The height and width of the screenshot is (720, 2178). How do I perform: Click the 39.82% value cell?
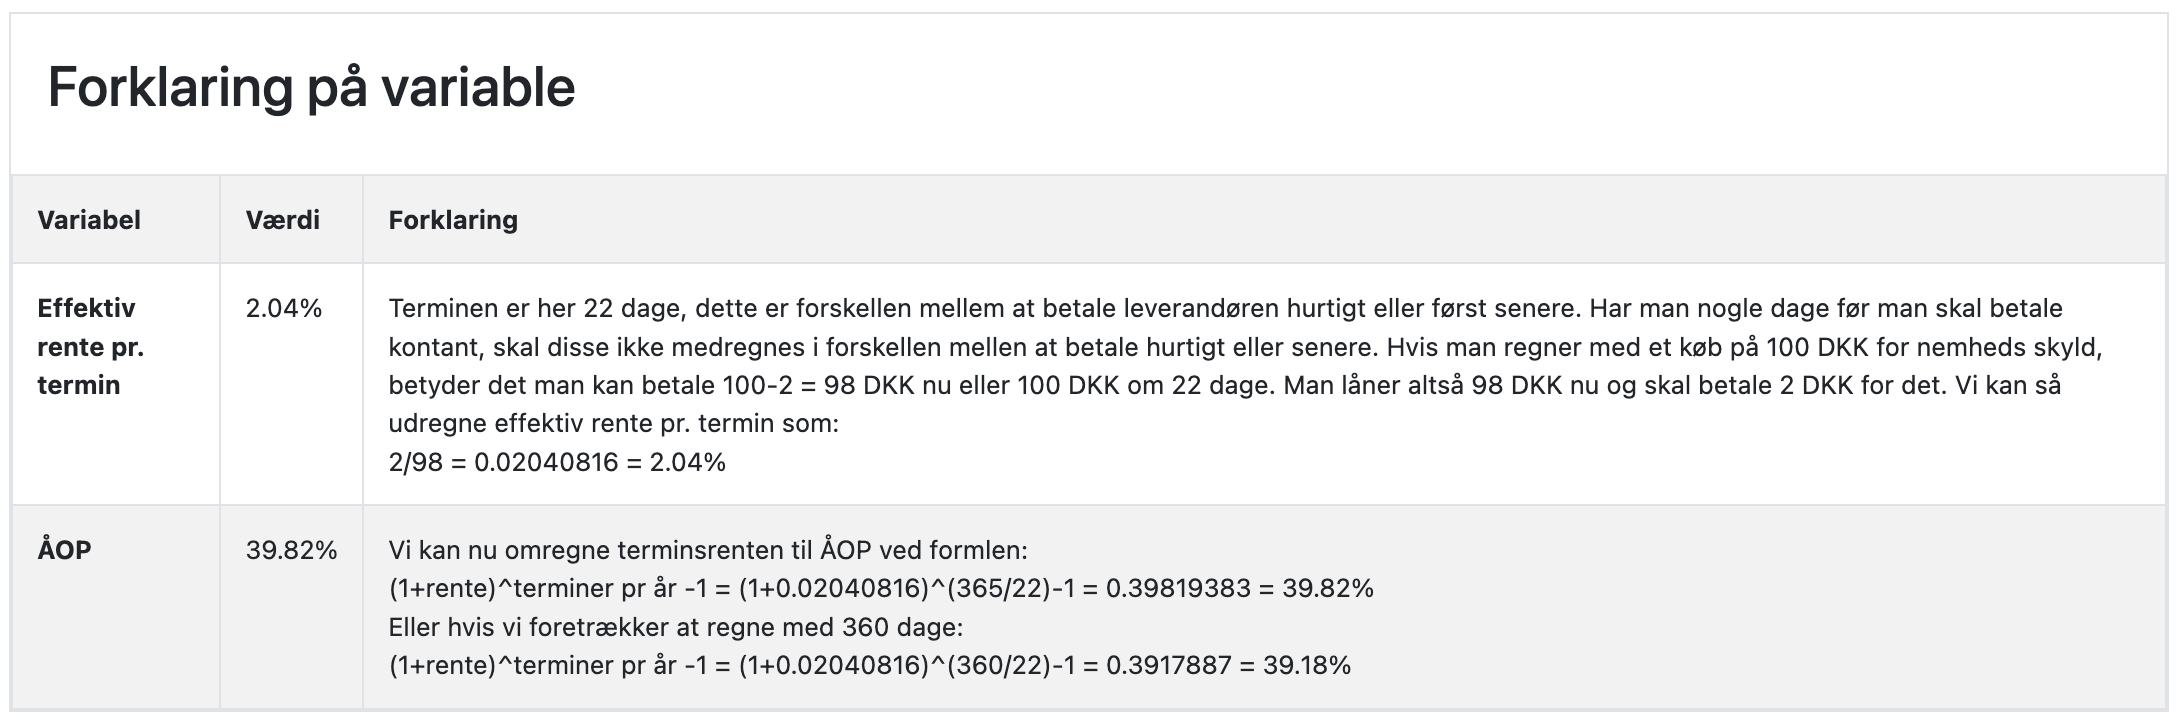coord(292,550)
